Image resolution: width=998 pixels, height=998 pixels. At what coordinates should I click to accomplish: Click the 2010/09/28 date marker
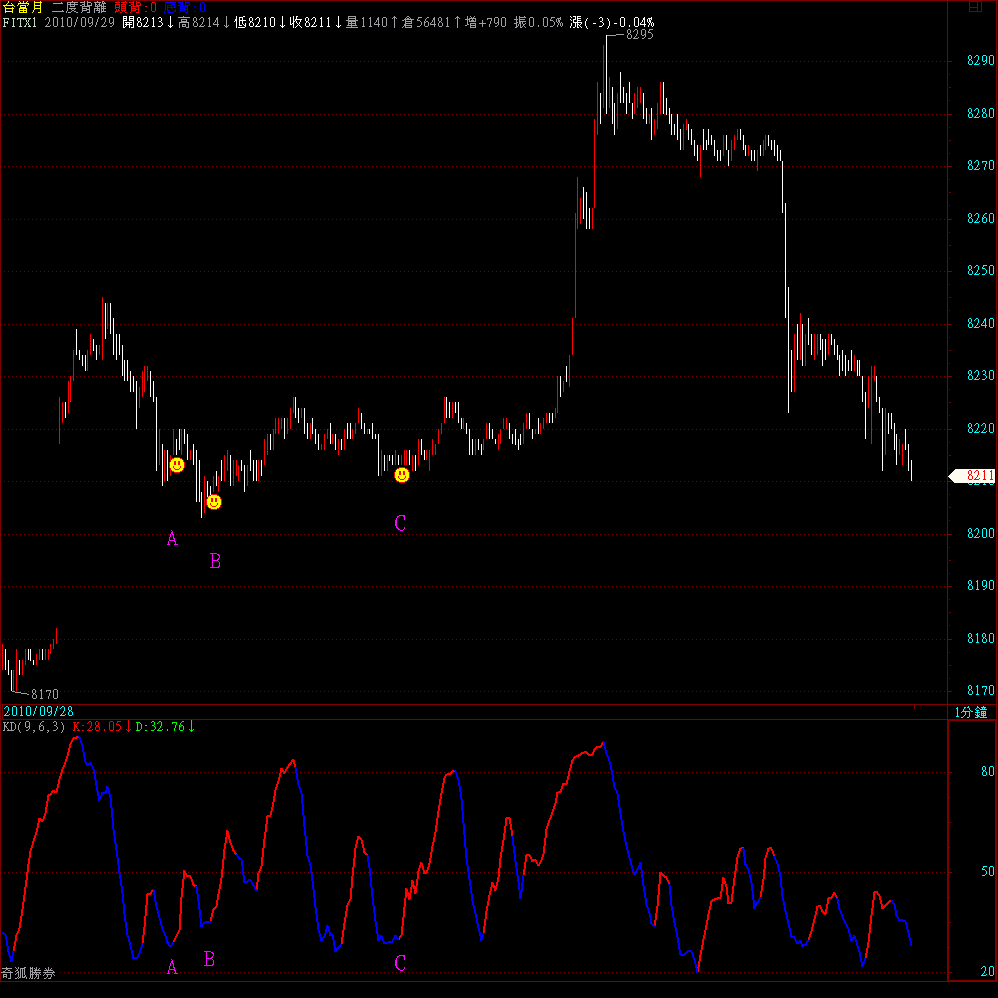38,711
